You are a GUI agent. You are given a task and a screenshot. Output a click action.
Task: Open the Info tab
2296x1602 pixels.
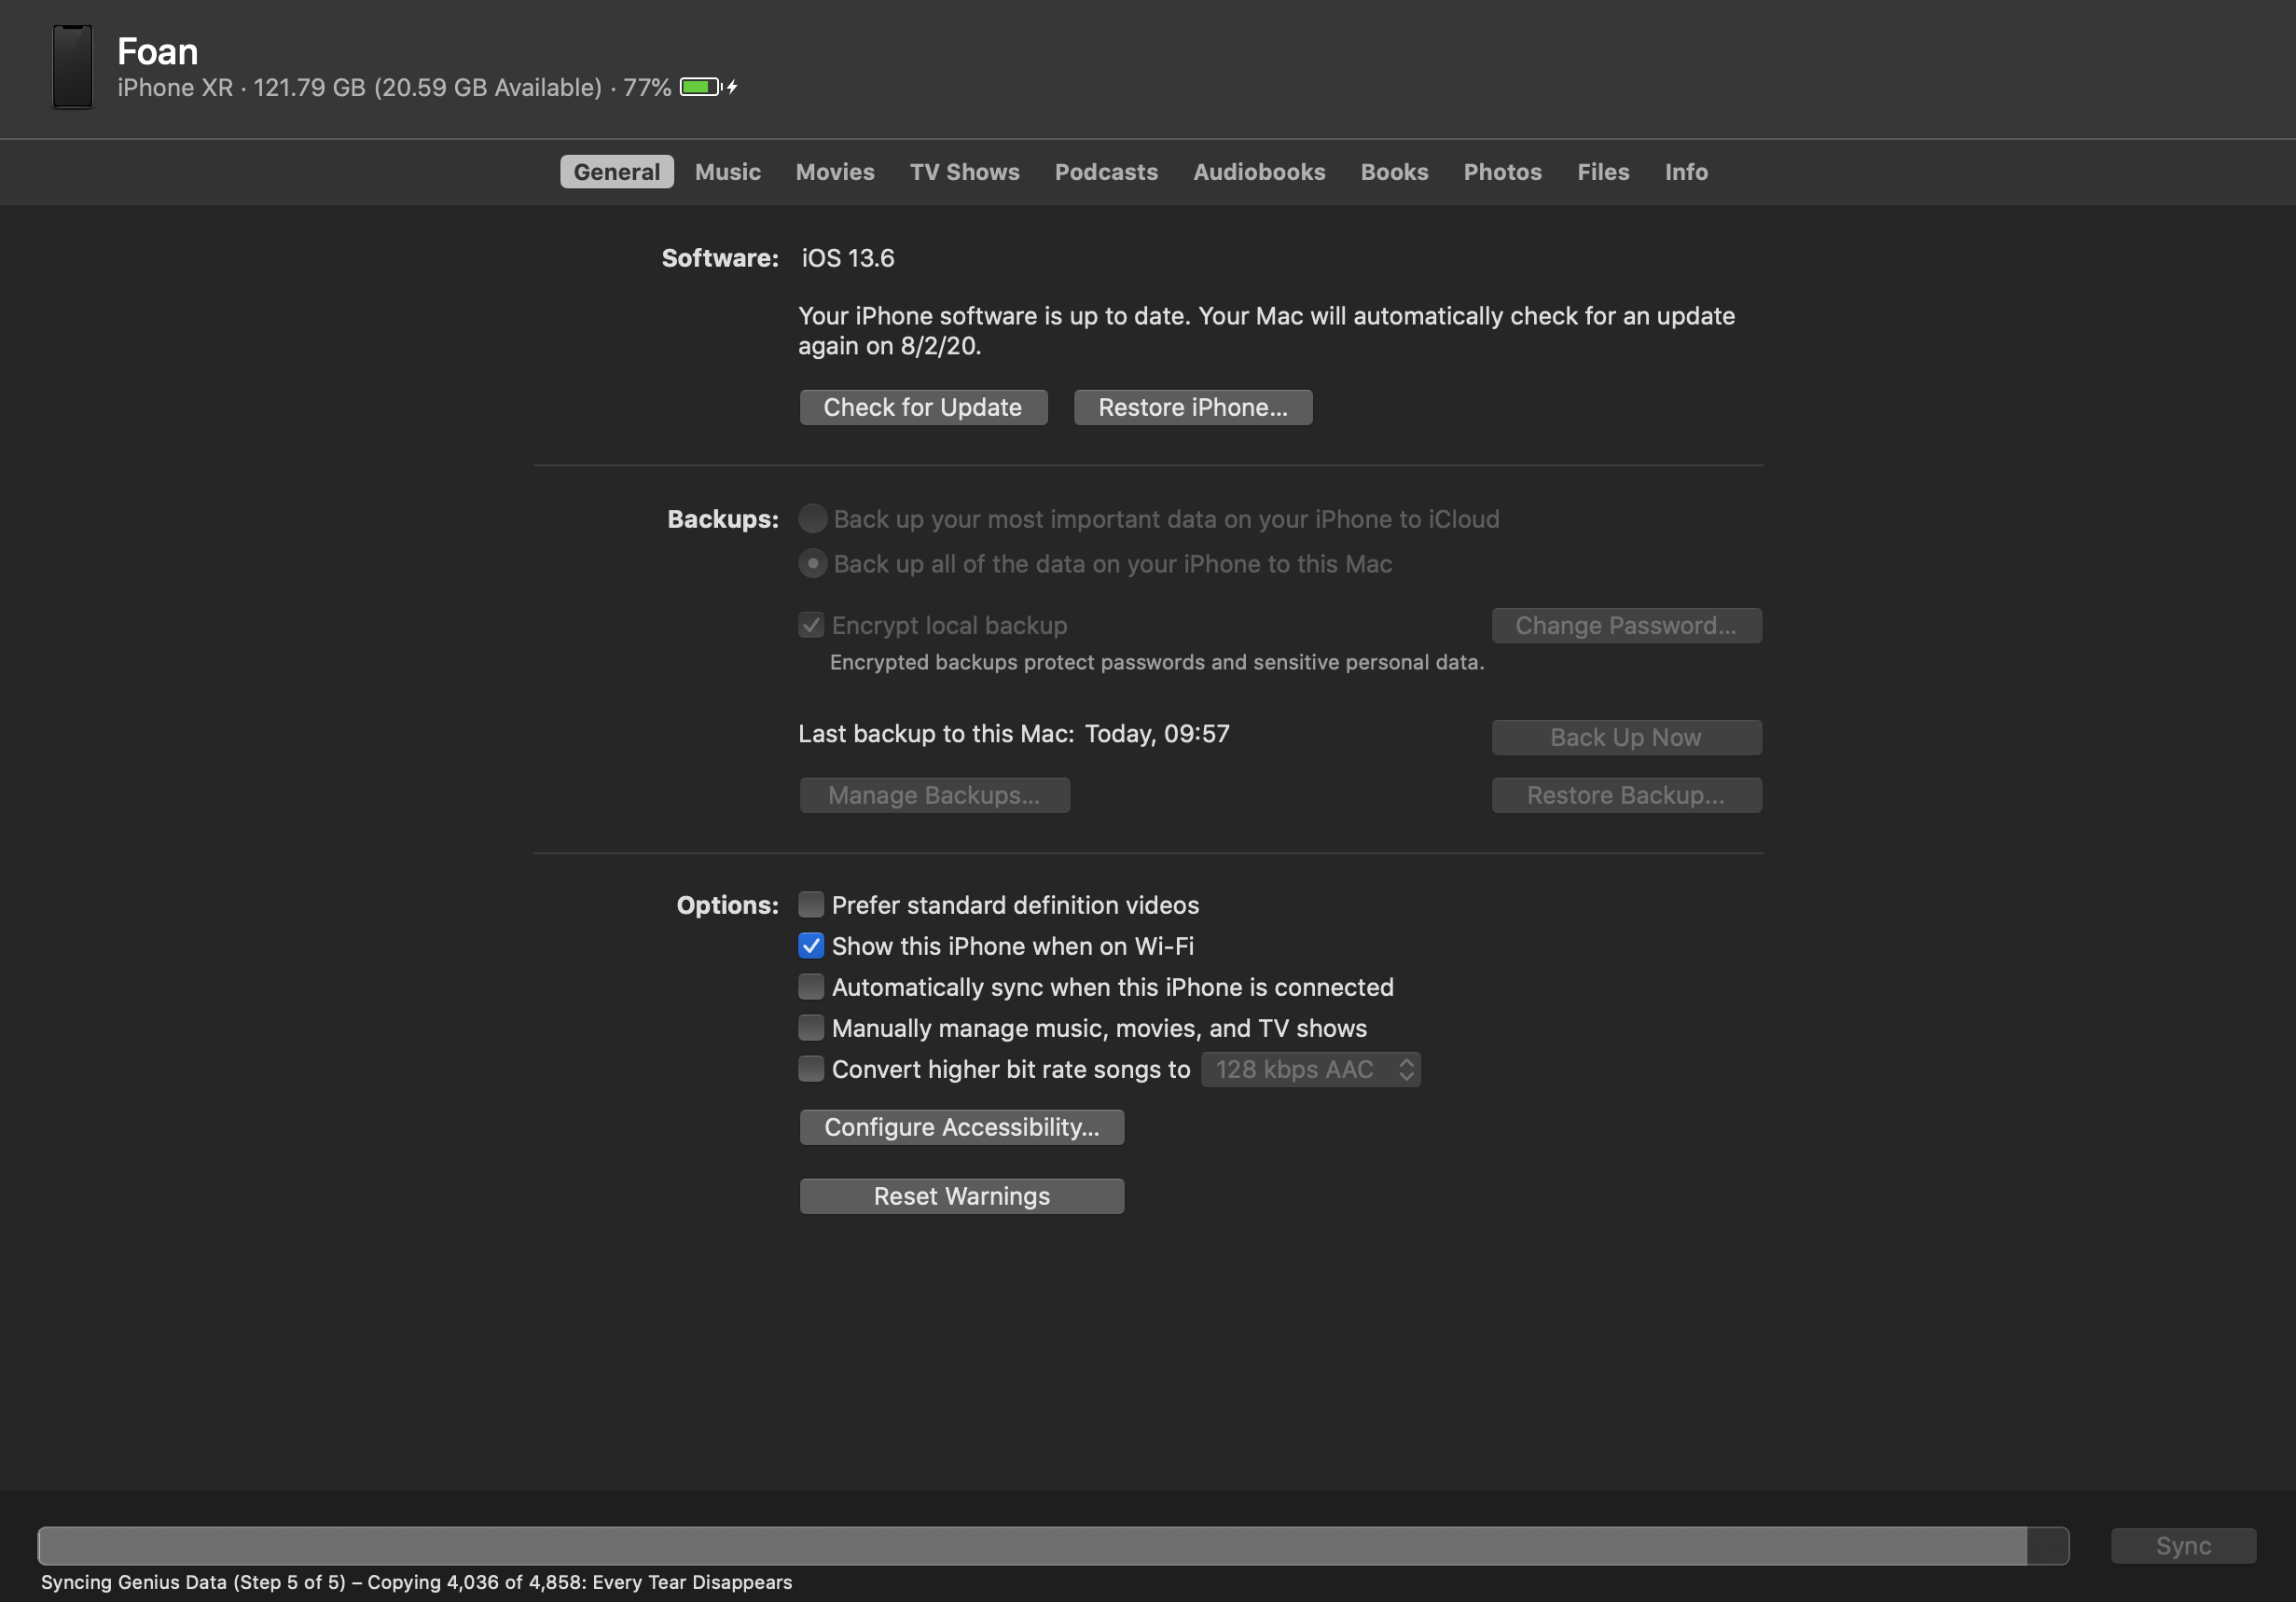[1685, 172]
